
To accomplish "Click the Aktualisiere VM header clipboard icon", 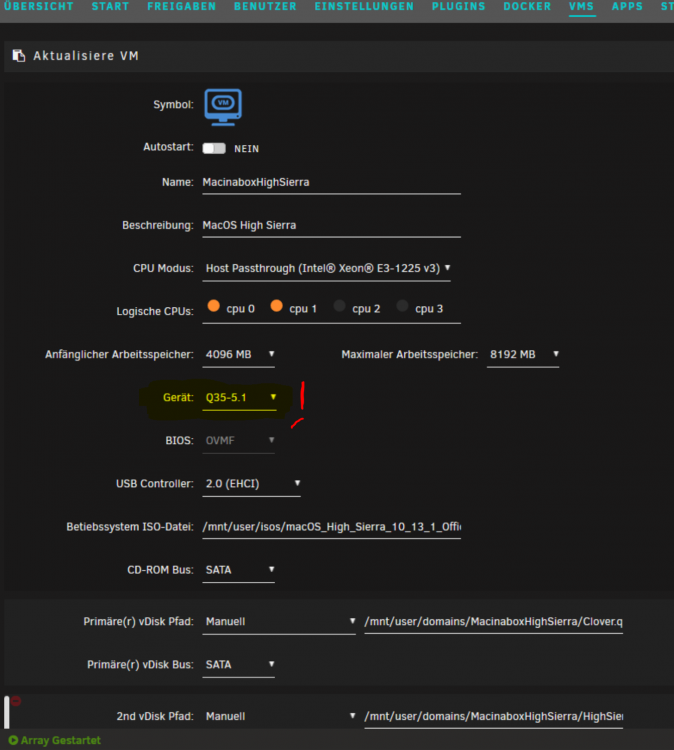I will (19, 55).
